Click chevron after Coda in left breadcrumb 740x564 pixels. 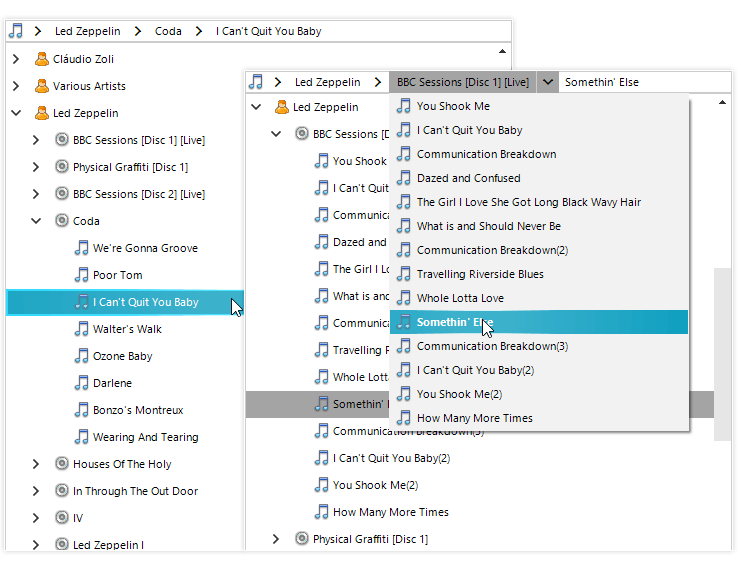pyautogui.click(x=199, y=31)
